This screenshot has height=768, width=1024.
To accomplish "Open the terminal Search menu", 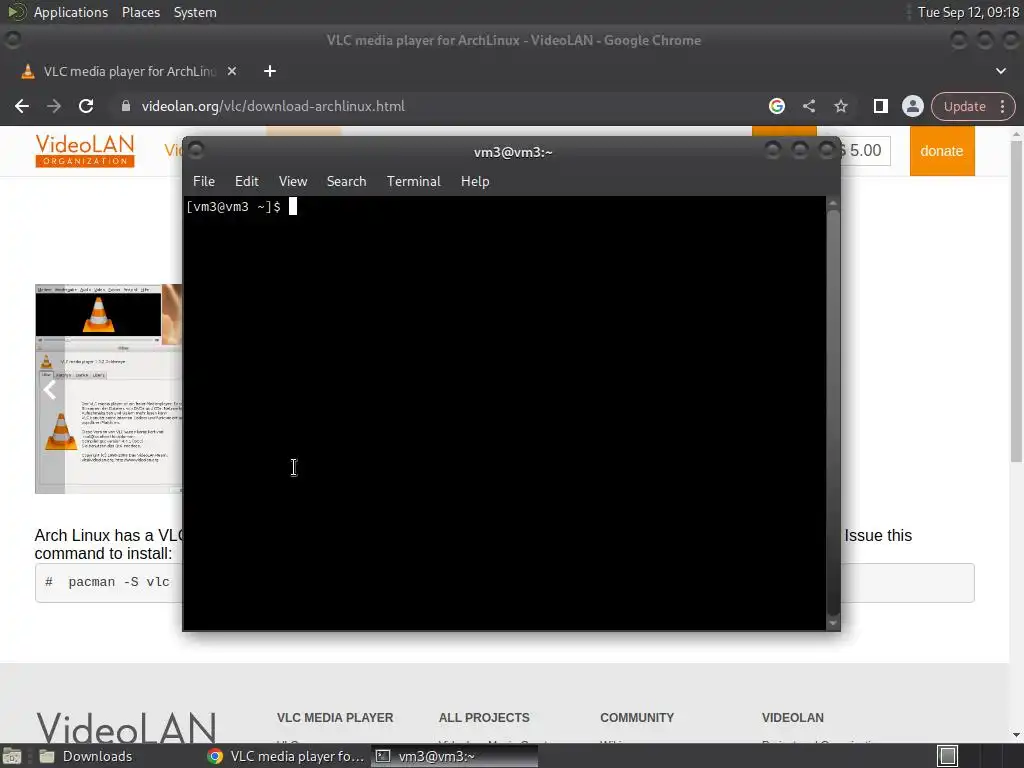I will (x=346, y=182).
